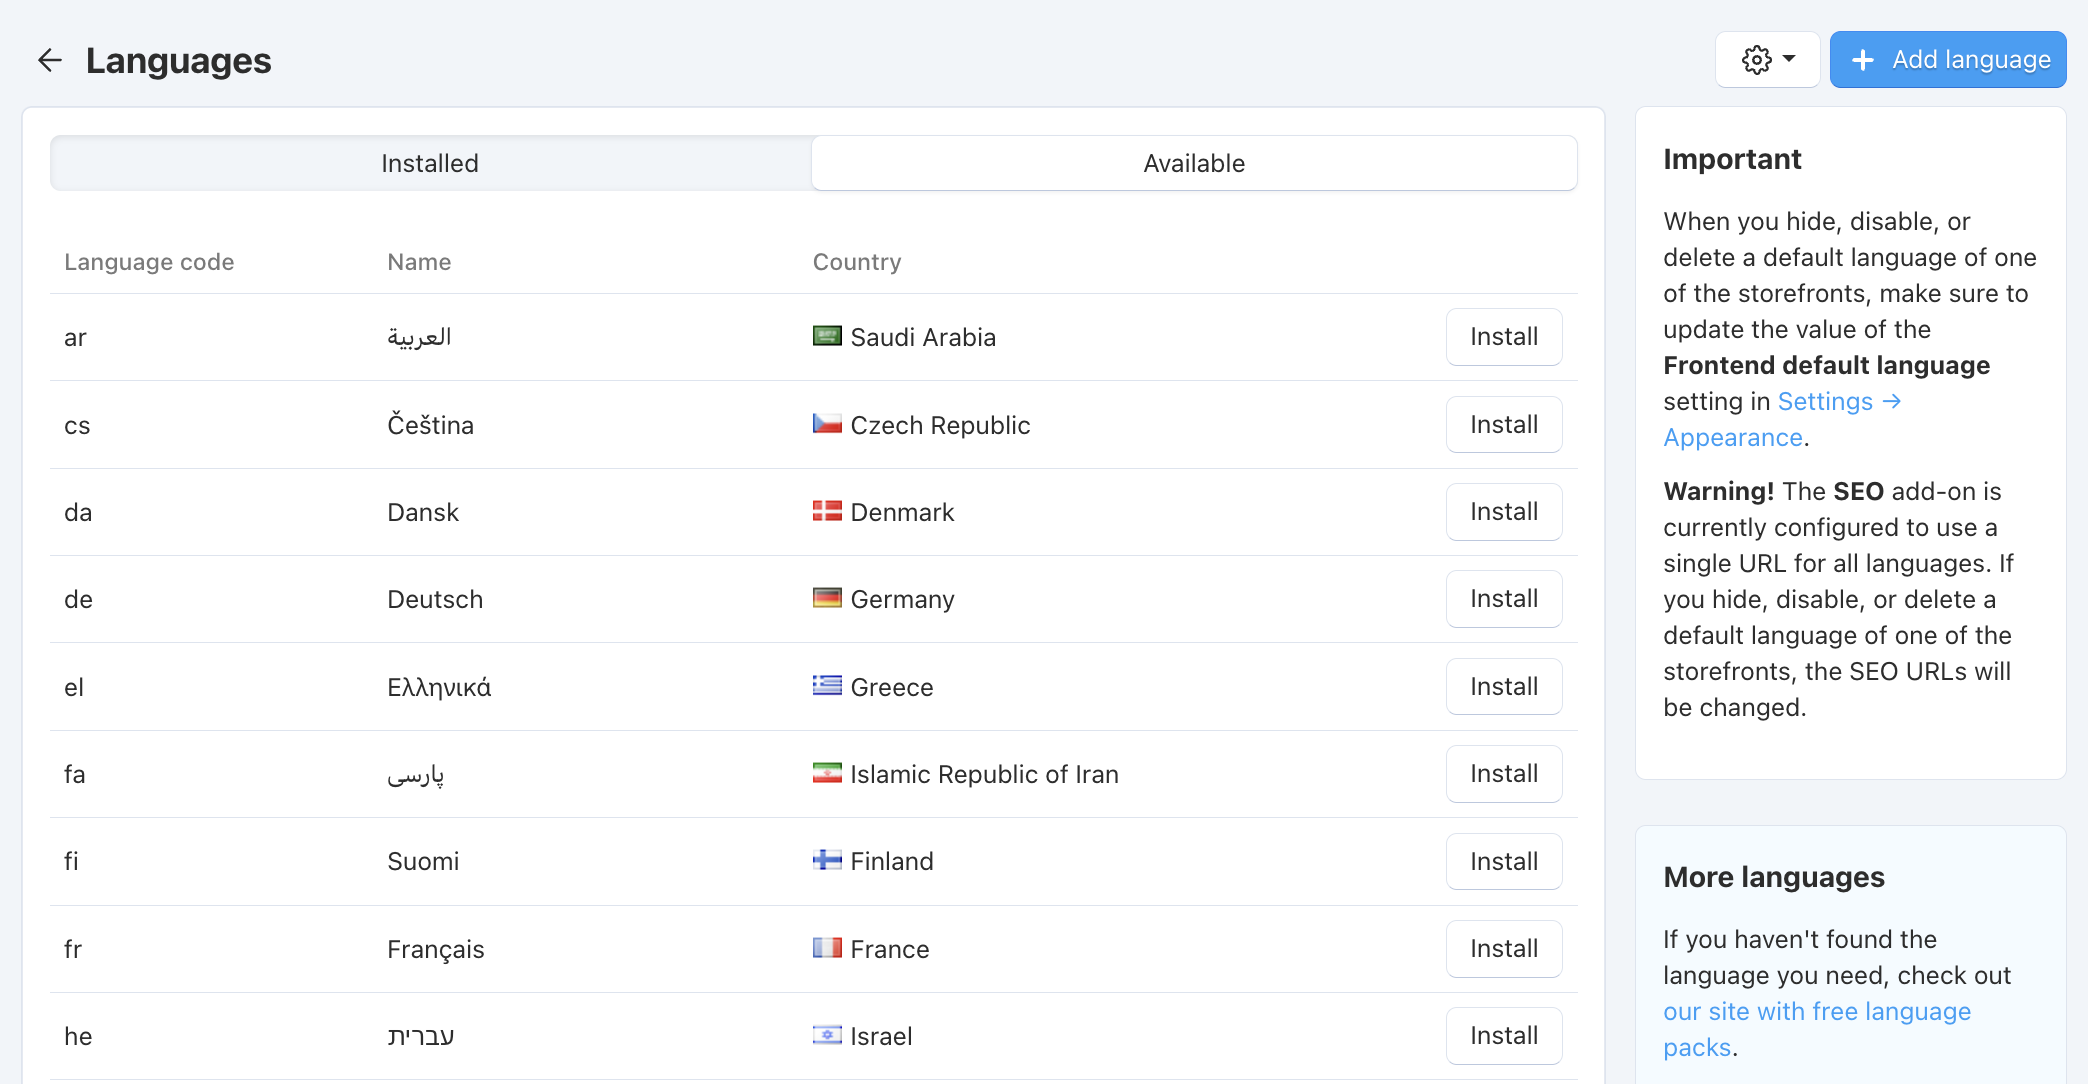Select the 'Français' name cell

[x=436, y=949]
